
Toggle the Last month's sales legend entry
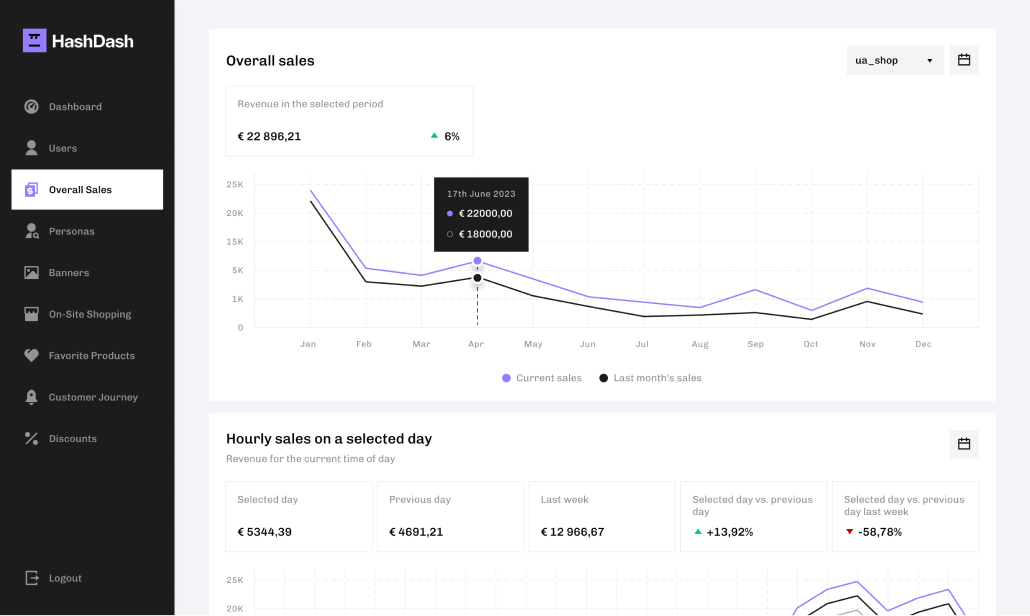[650, 377]
